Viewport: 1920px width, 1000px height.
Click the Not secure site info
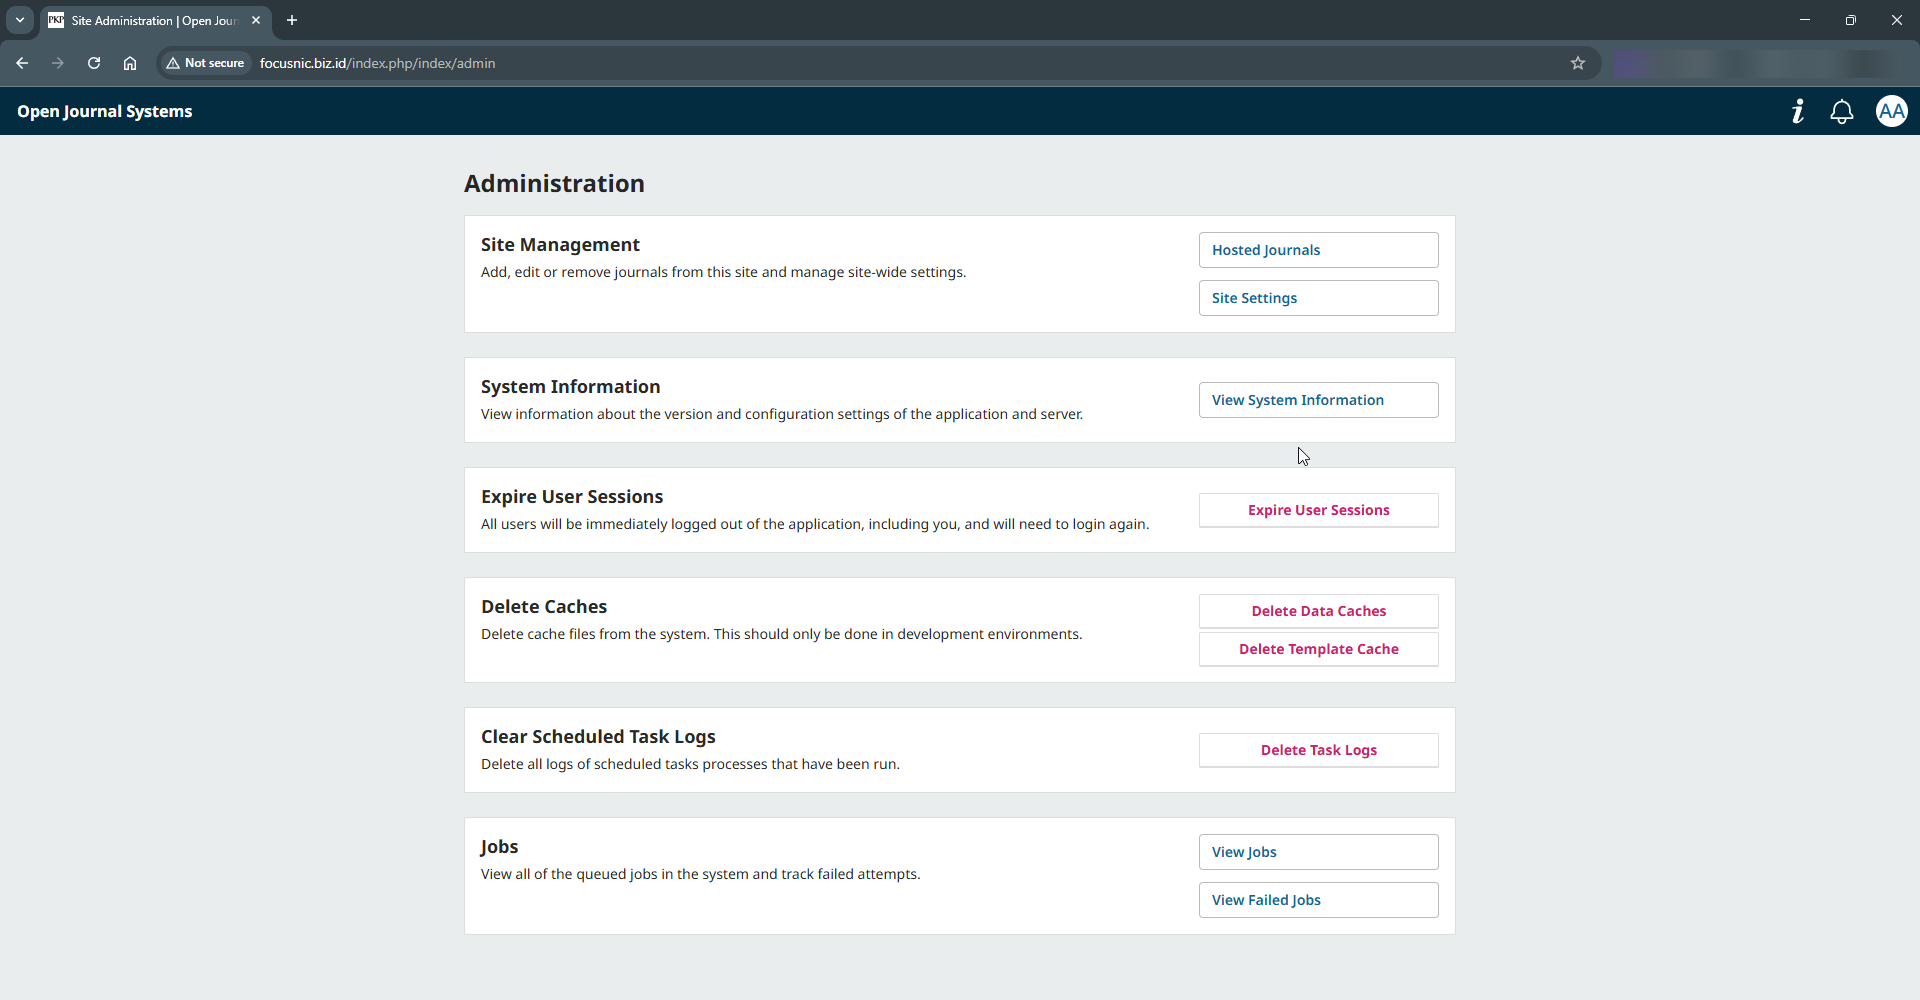[206, 63]
